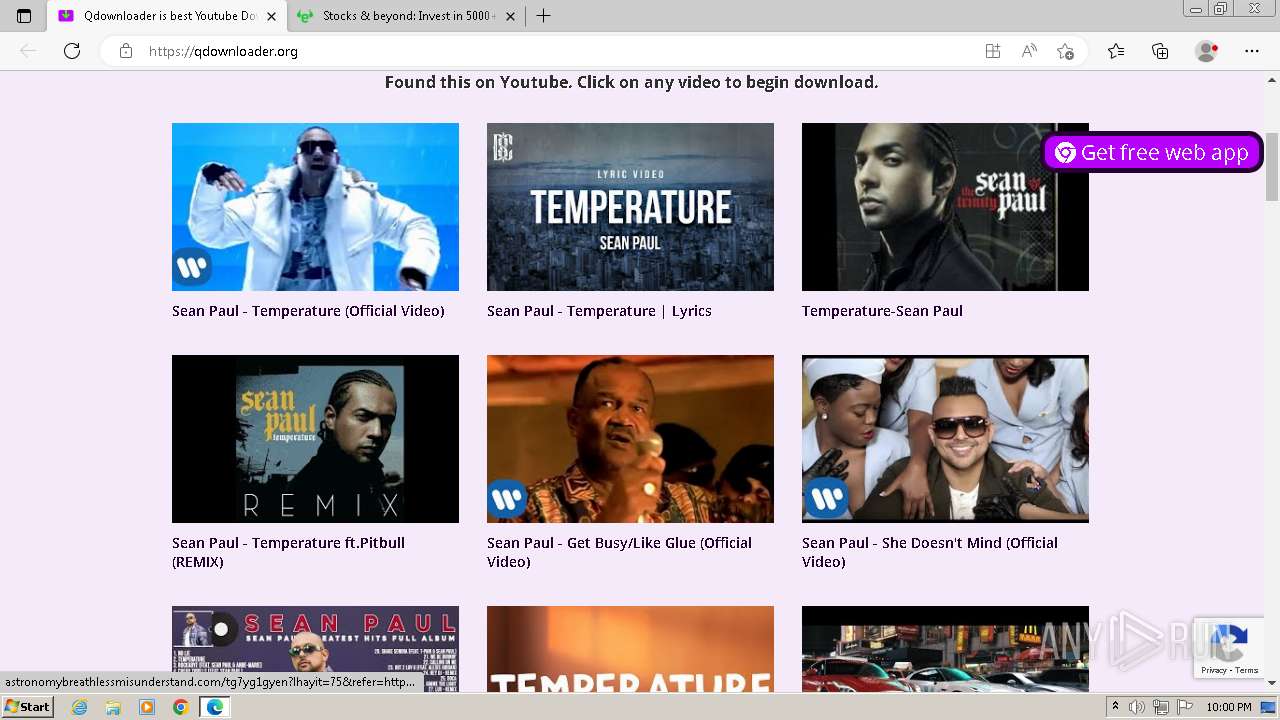Image resolution: width=1280 pixels, height=720 pixels.
Task: Open She Doesn't Mind video thumbnail
Action: click(945, 439)
